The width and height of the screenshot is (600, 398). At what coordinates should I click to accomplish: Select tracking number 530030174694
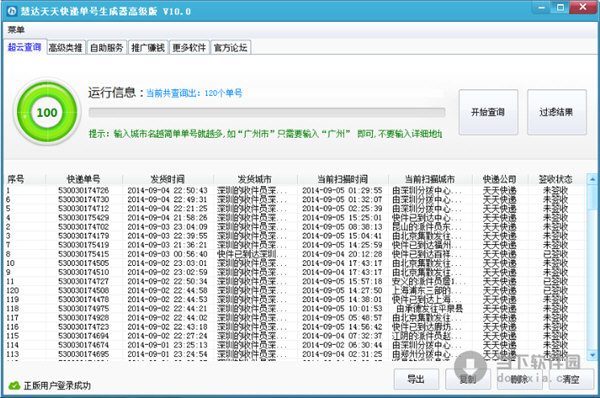pyautogui.click(x=83, y=336)
